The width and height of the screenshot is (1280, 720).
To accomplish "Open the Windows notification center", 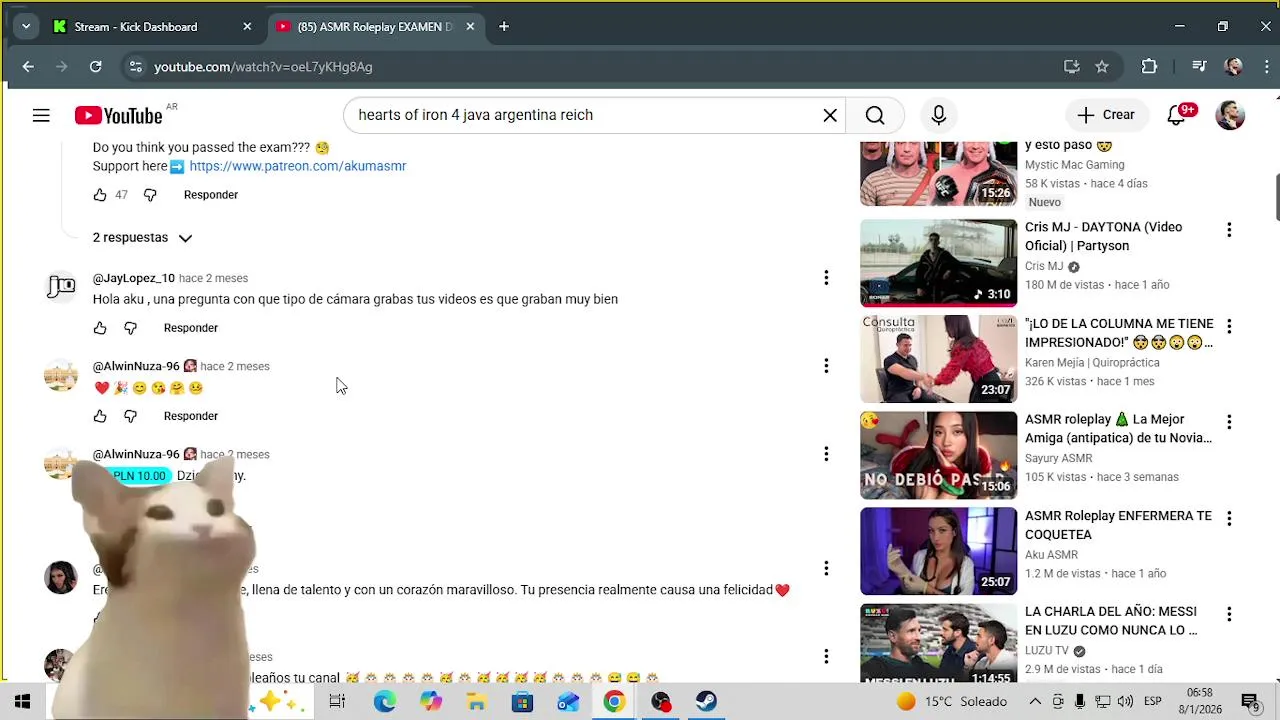I will (x=1250, y=701).
